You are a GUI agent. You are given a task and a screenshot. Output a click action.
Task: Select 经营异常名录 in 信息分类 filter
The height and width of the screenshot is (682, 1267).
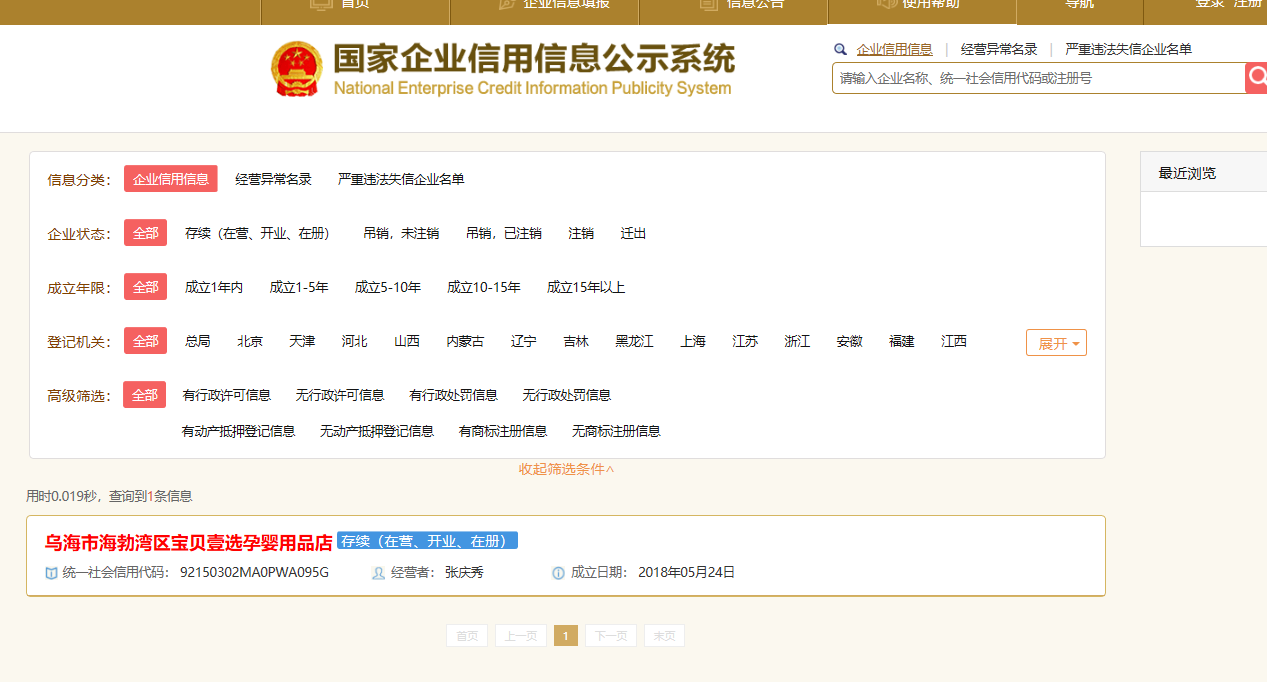(273, 179)
